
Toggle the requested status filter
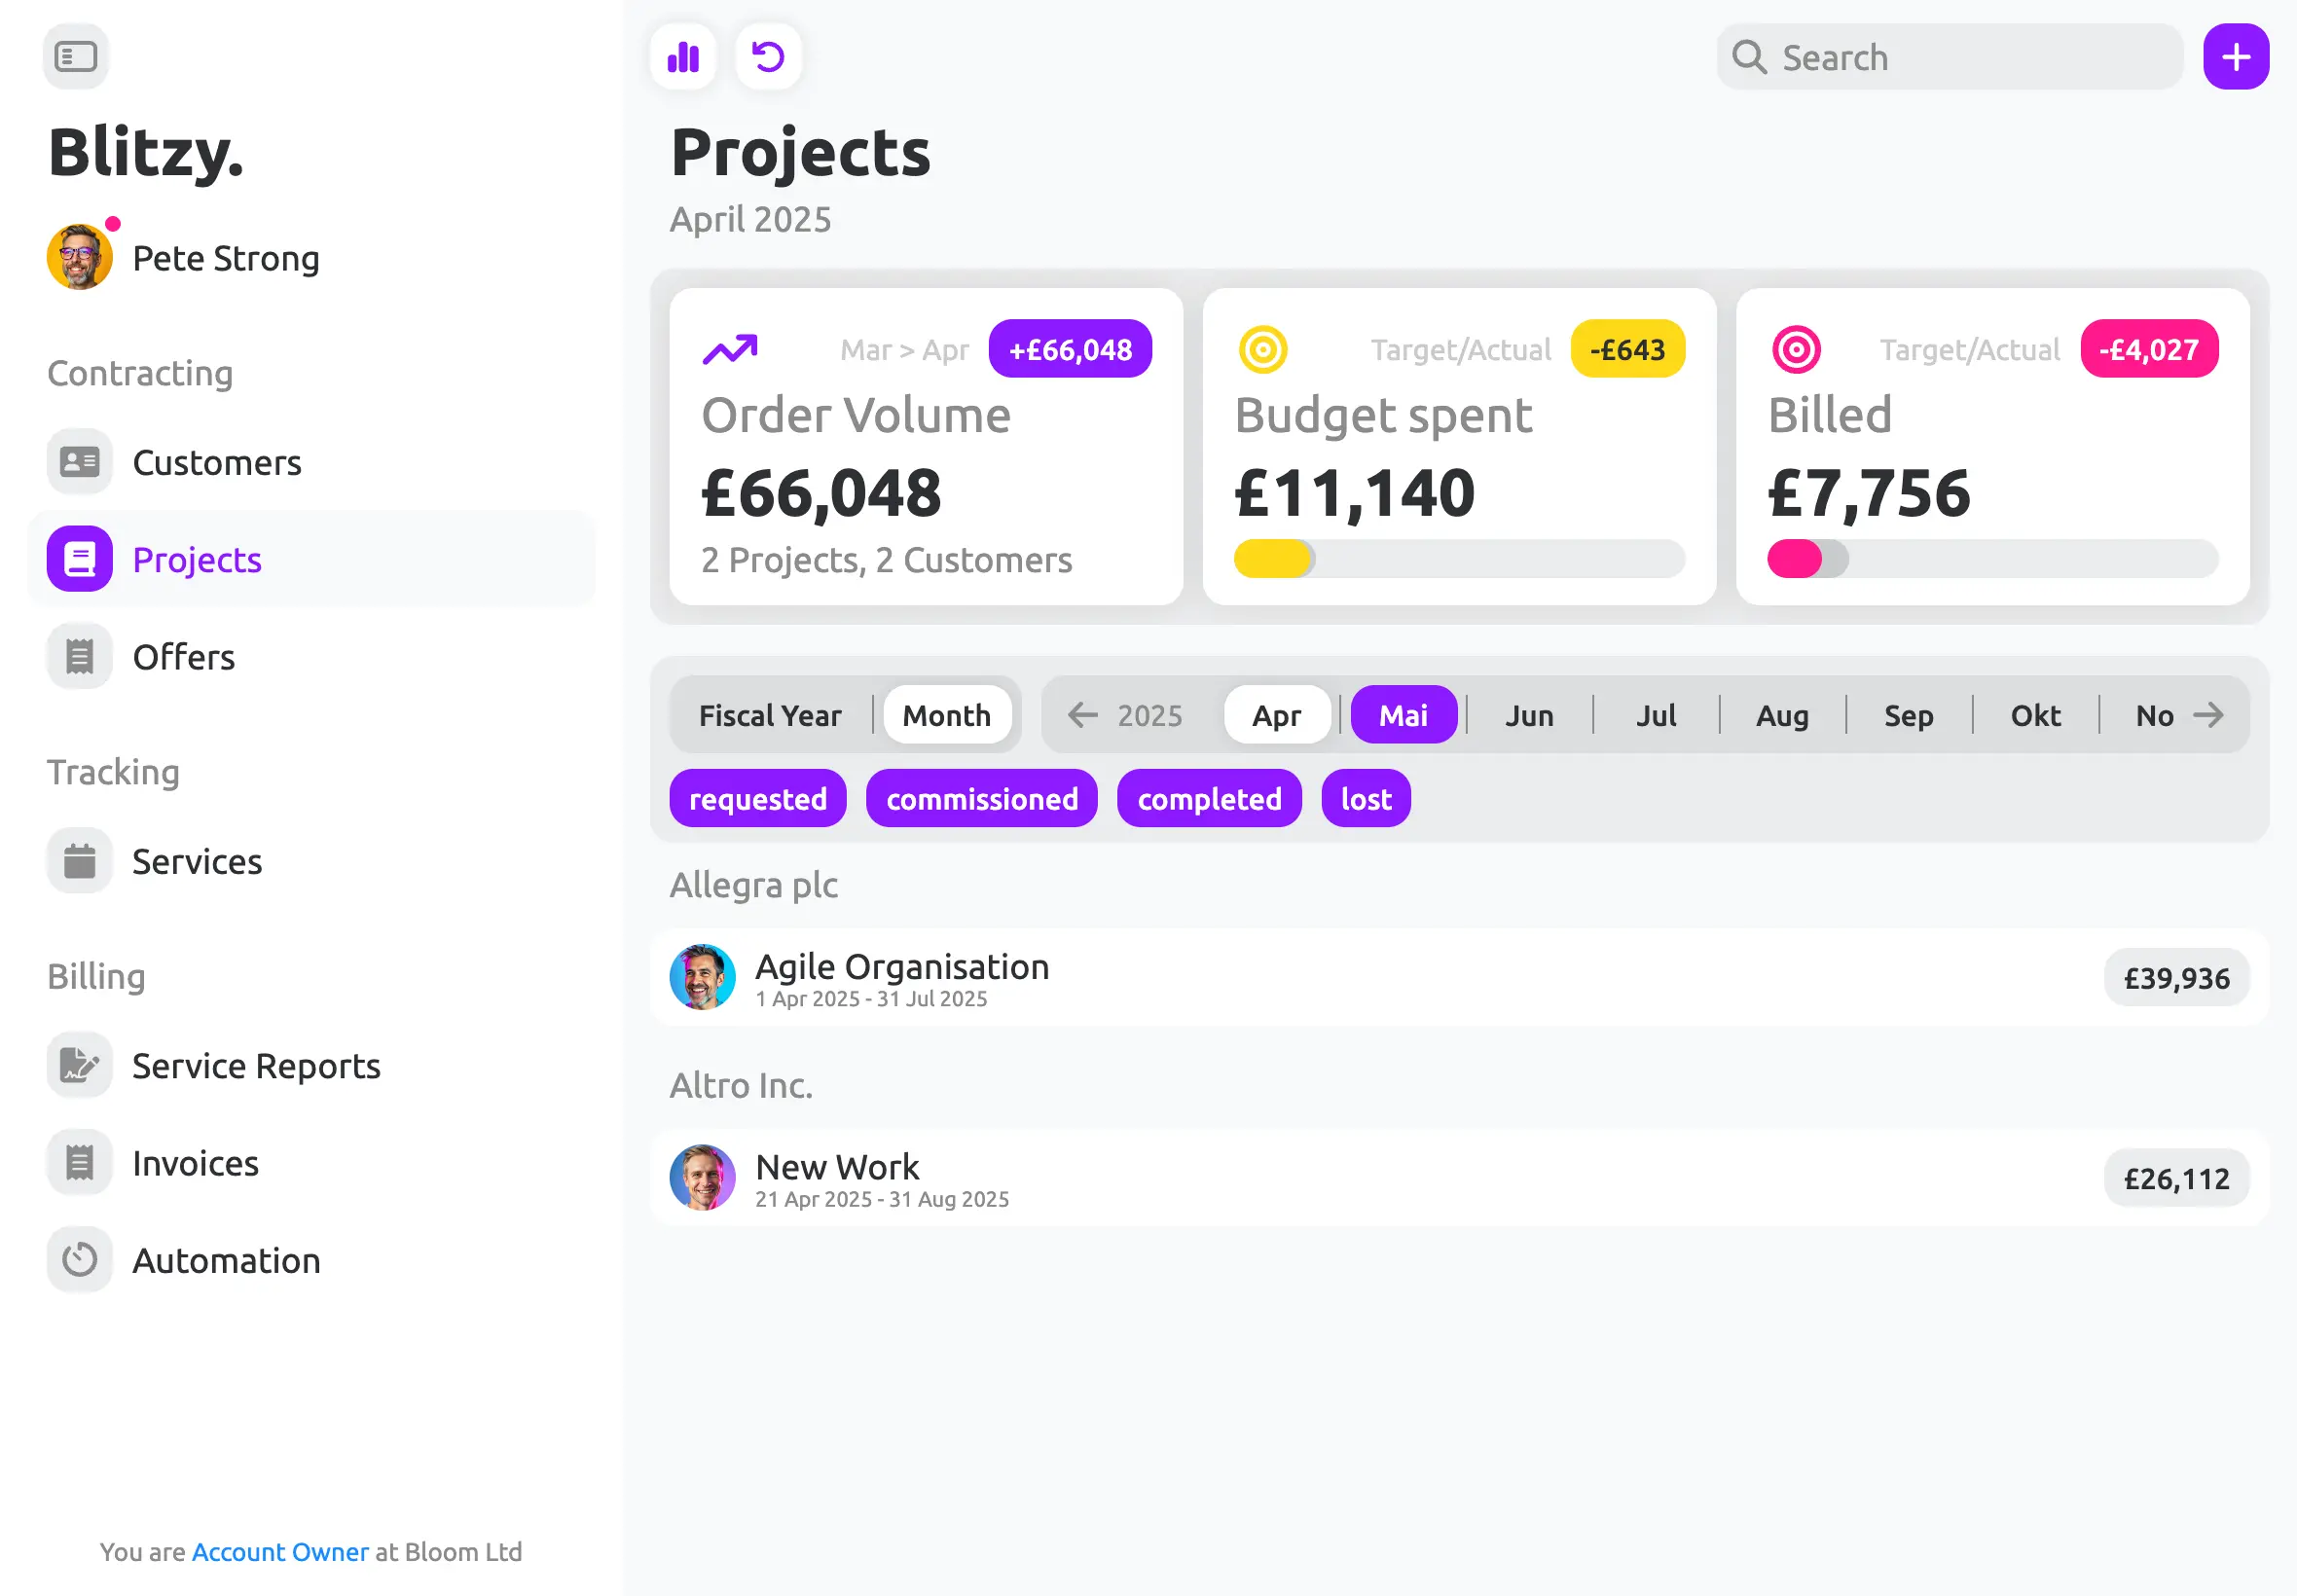[x=758, y=798]
